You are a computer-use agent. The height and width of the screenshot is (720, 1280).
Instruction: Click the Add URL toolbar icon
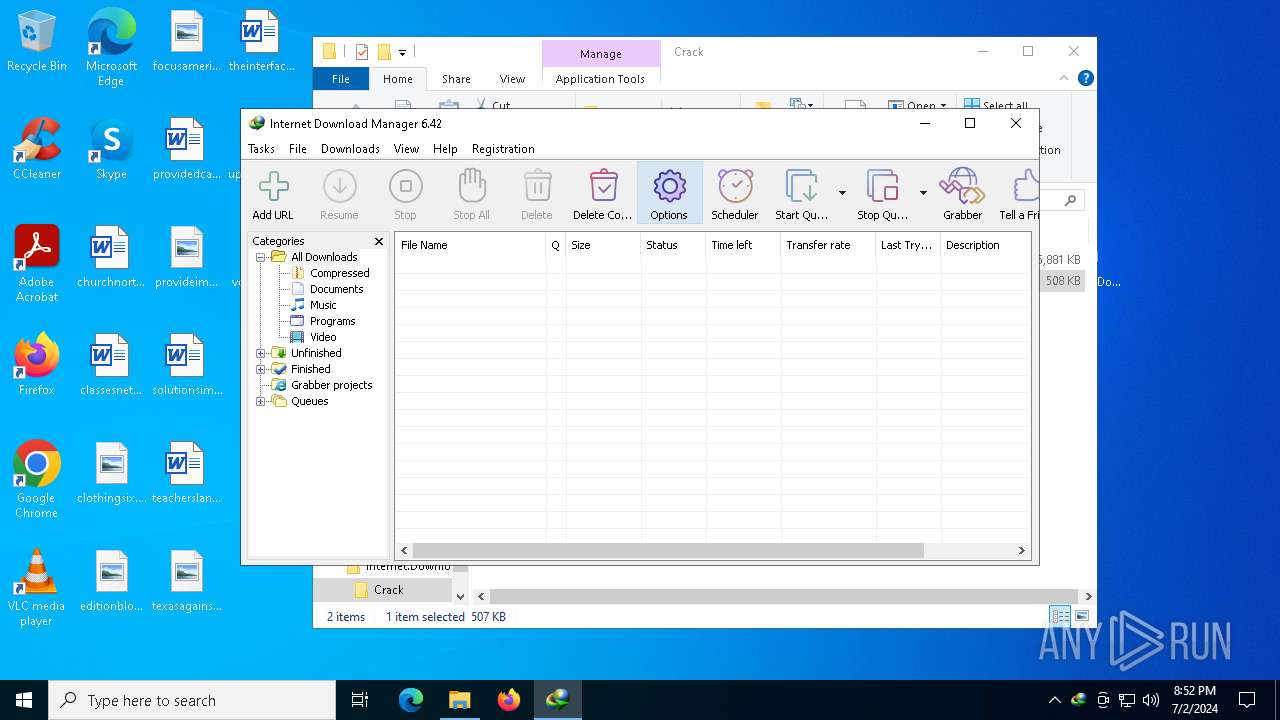[273, 194]
